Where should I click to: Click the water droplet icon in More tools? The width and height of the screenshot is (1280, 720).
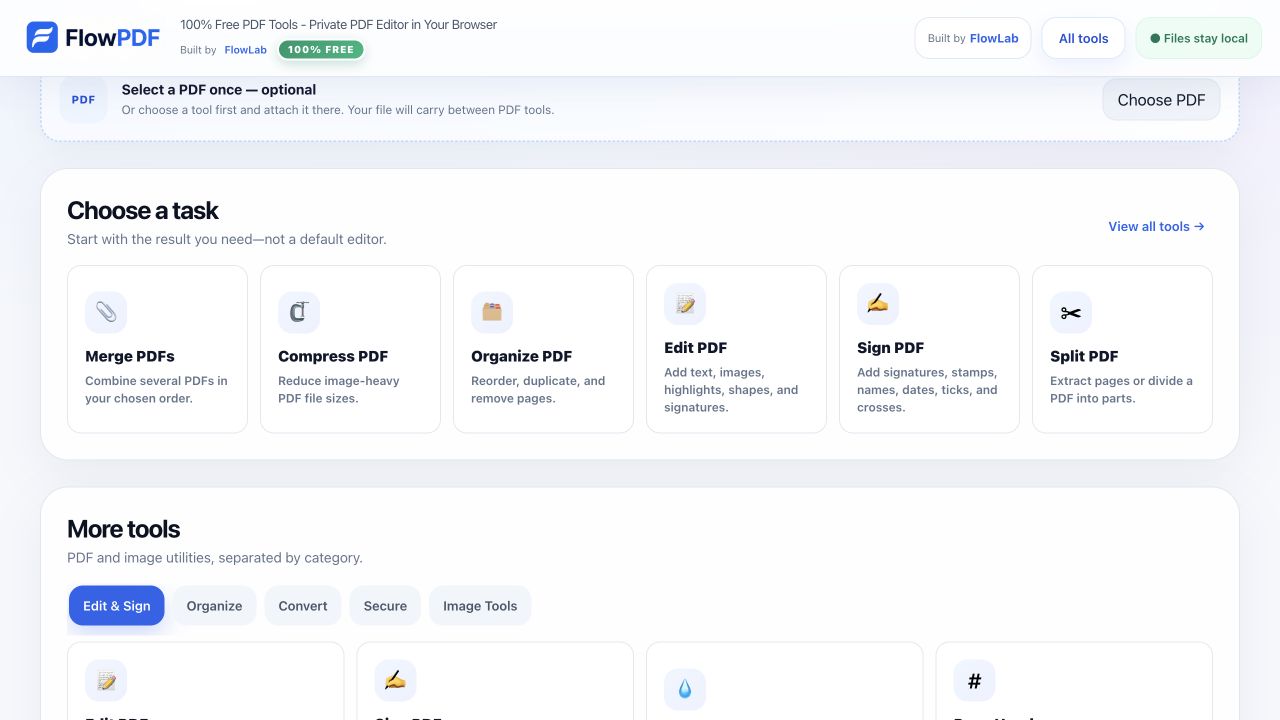pyautogui.click(x=685, y=689)
